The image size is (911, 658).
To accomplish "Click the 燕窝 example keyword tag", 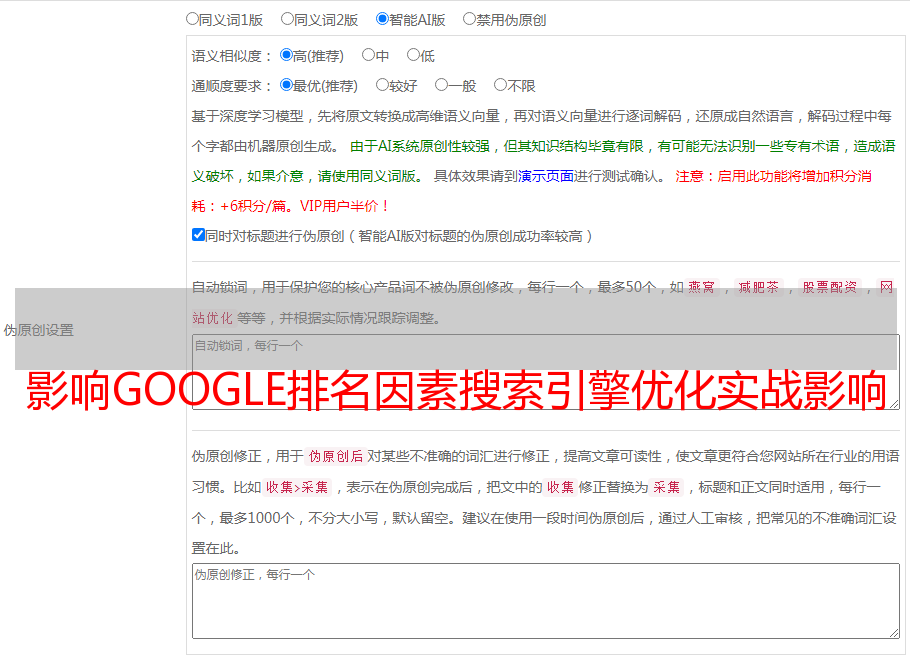I will [701, 287].
